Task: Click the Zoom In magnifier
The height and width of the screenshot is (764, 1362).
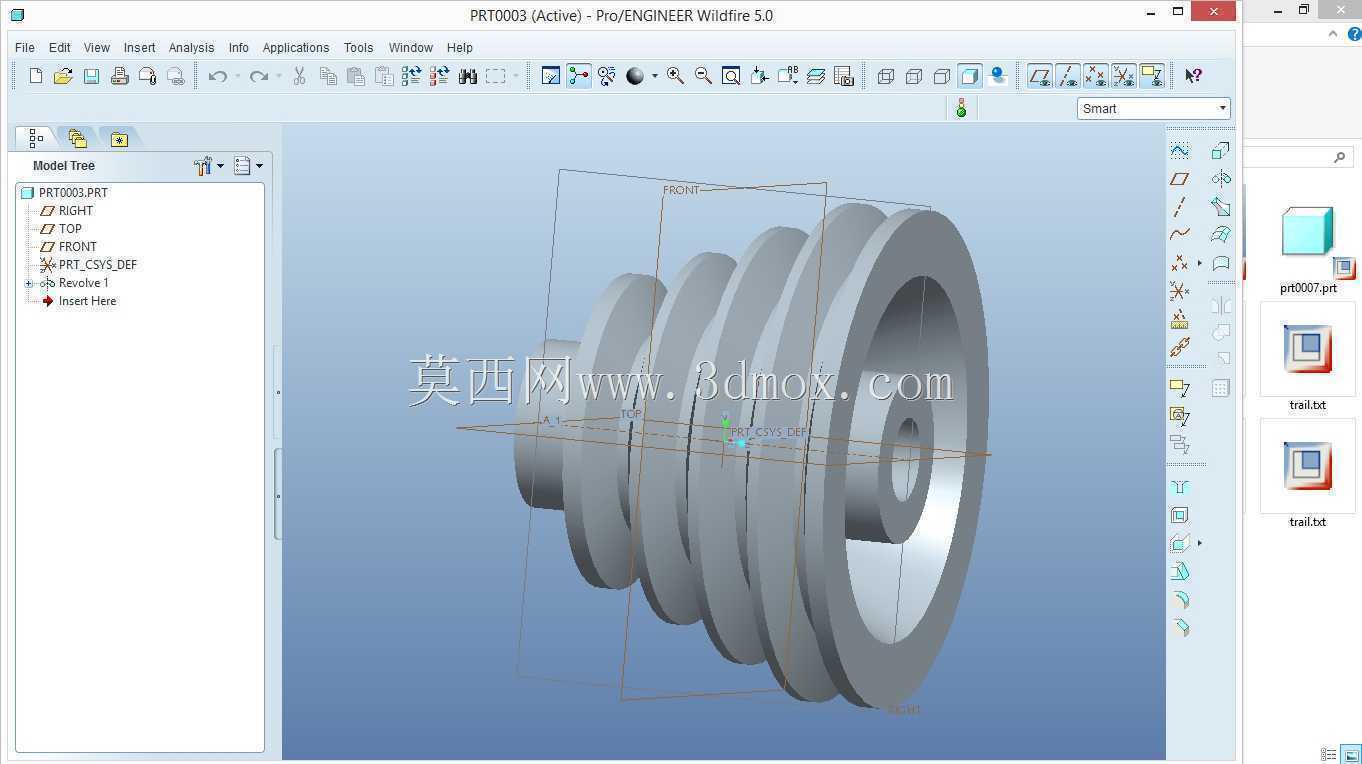Action: 675,76
